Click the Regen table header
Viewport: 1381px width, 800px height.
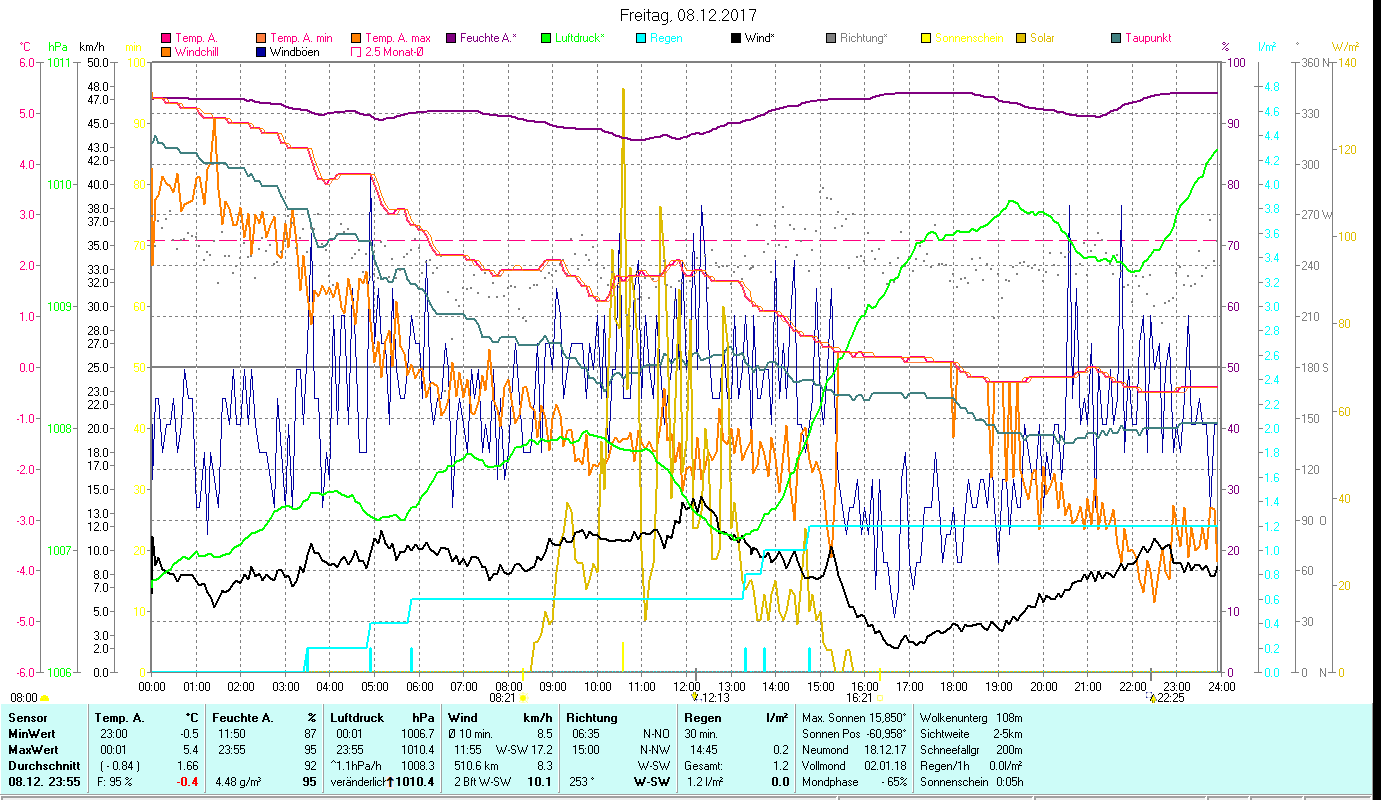[703, 718]
